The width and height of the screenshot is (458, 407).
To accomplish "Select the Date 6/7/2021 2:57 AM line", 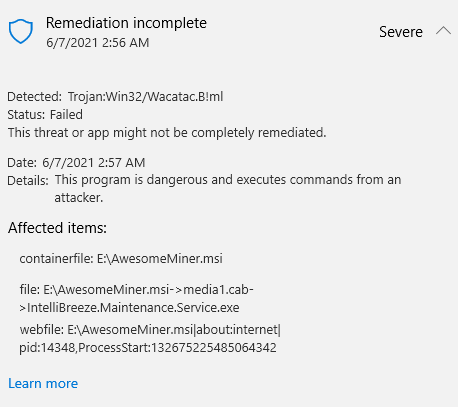I will pos(76,163).
